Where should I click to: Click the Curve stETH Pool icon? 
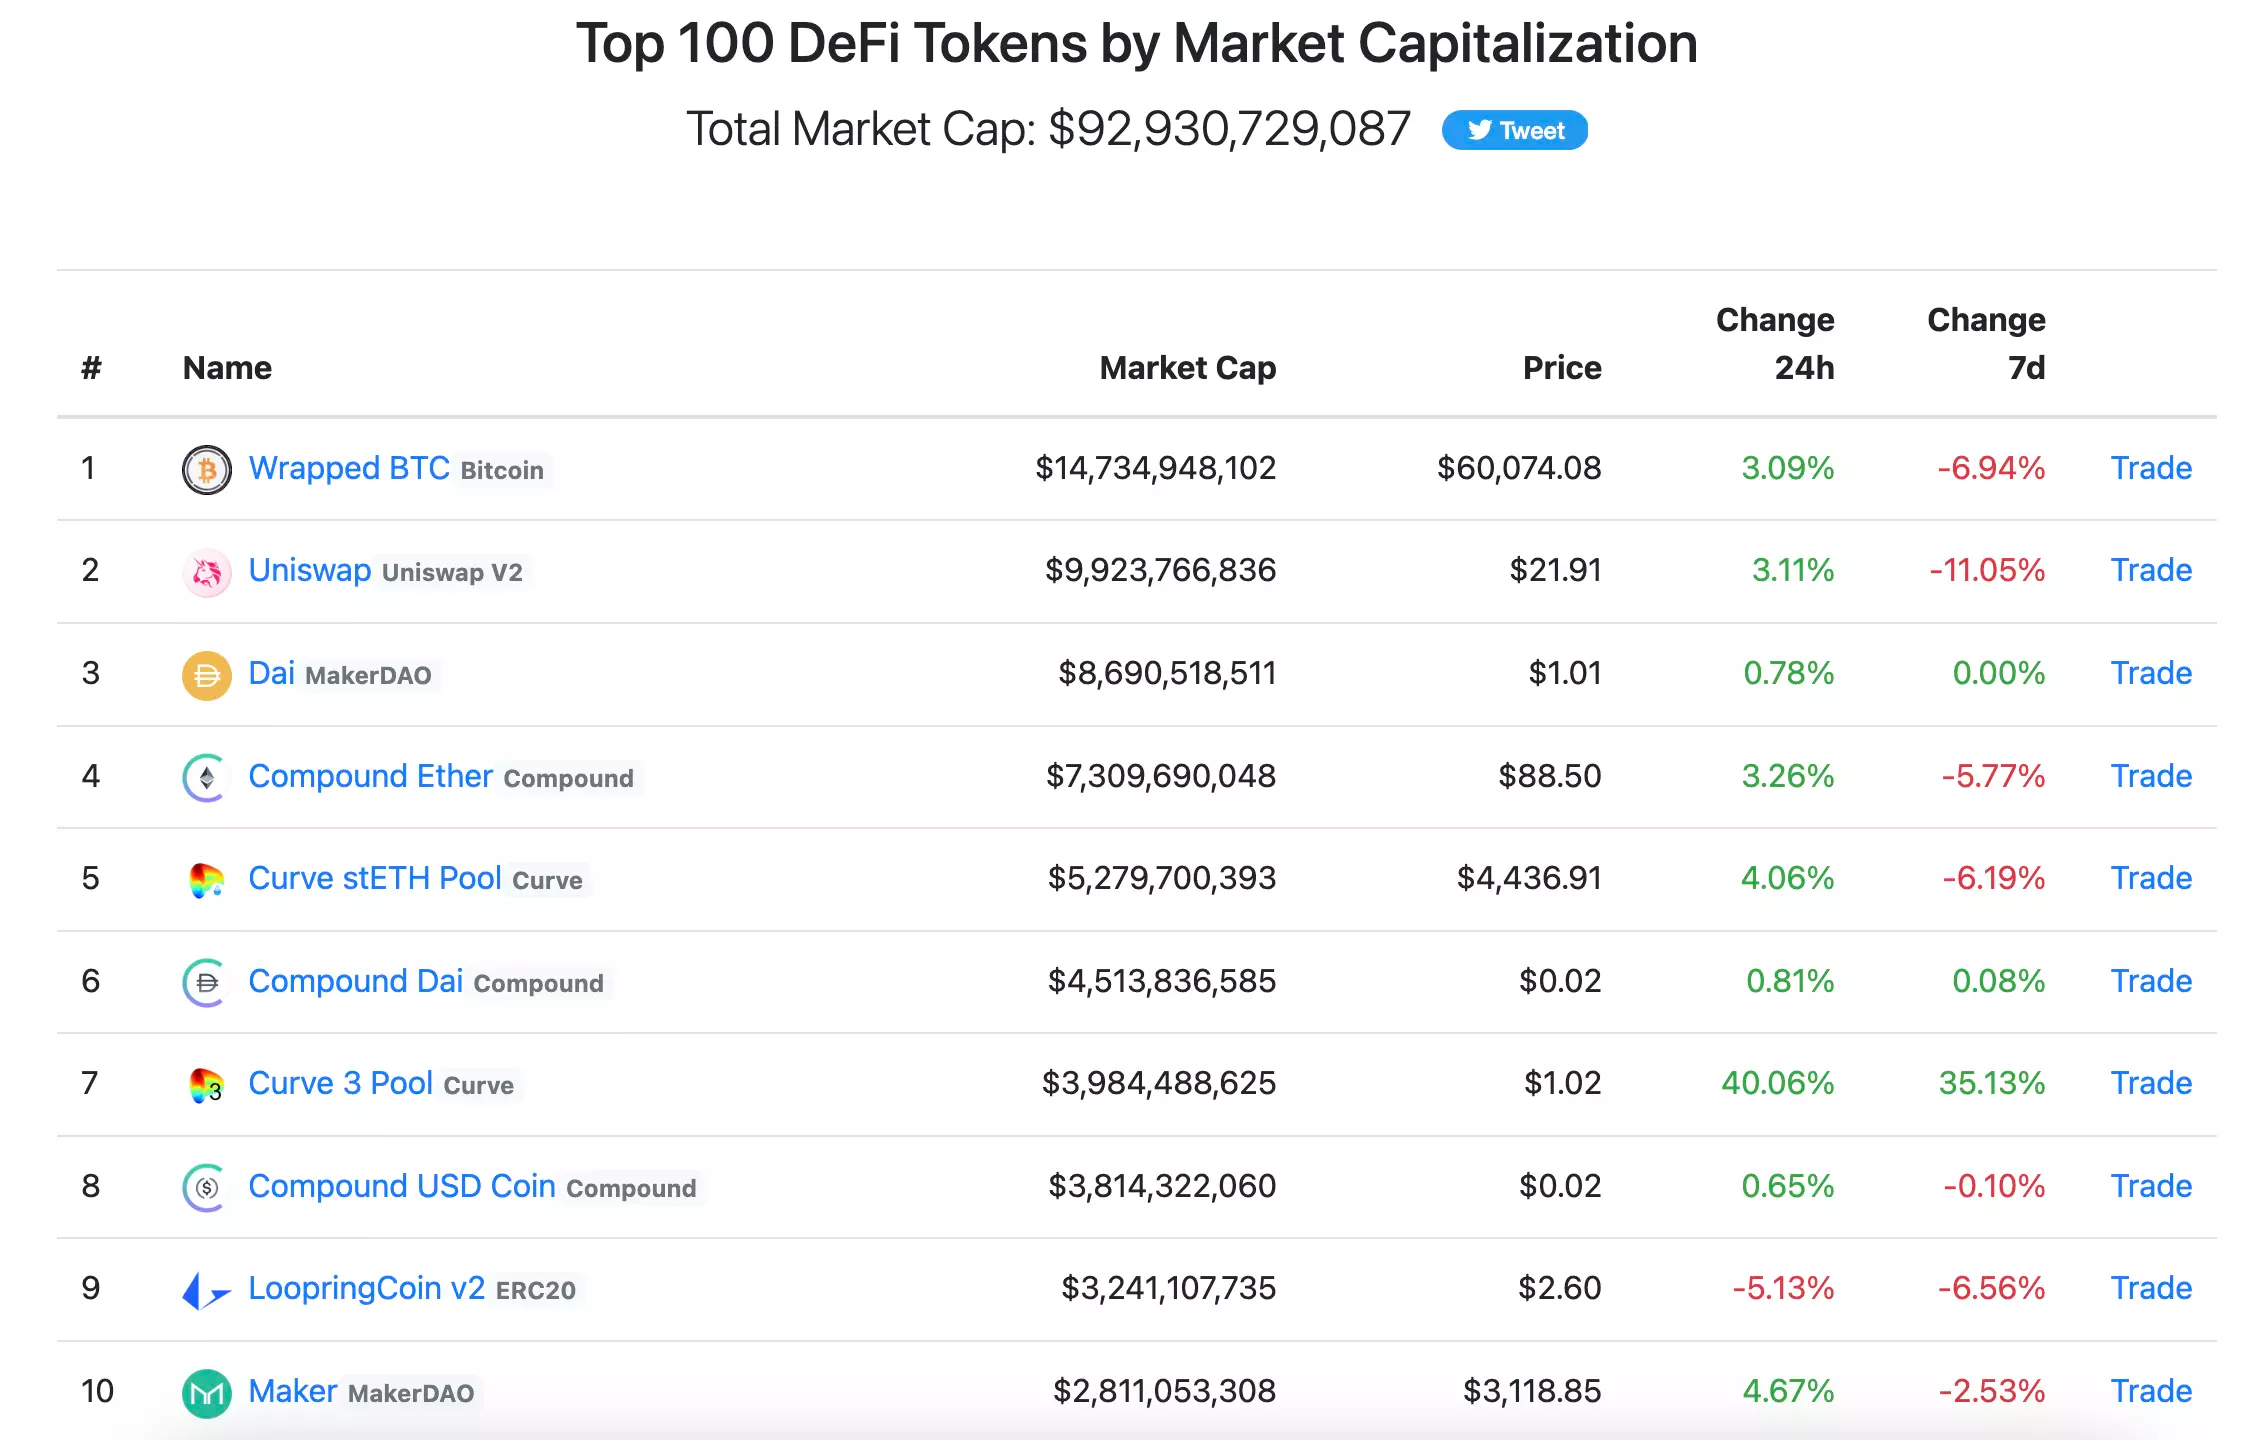[x=206, y=880]
